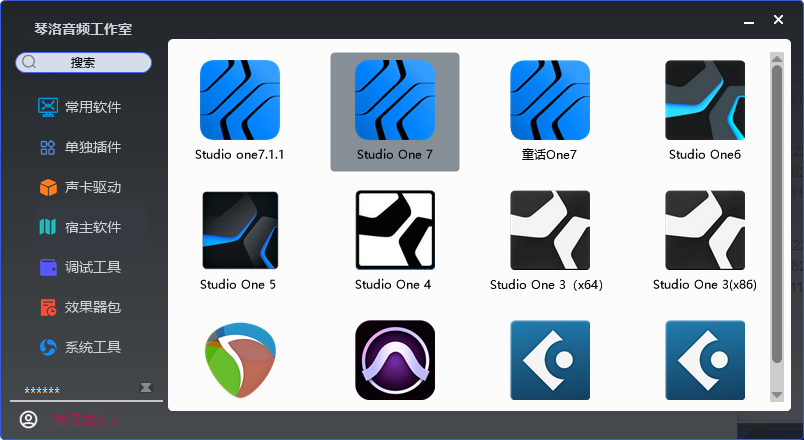Viewport: 804px width, 440px height.
Task: Click the 琴洛音频工作室 title text
Action: [83, 29]
